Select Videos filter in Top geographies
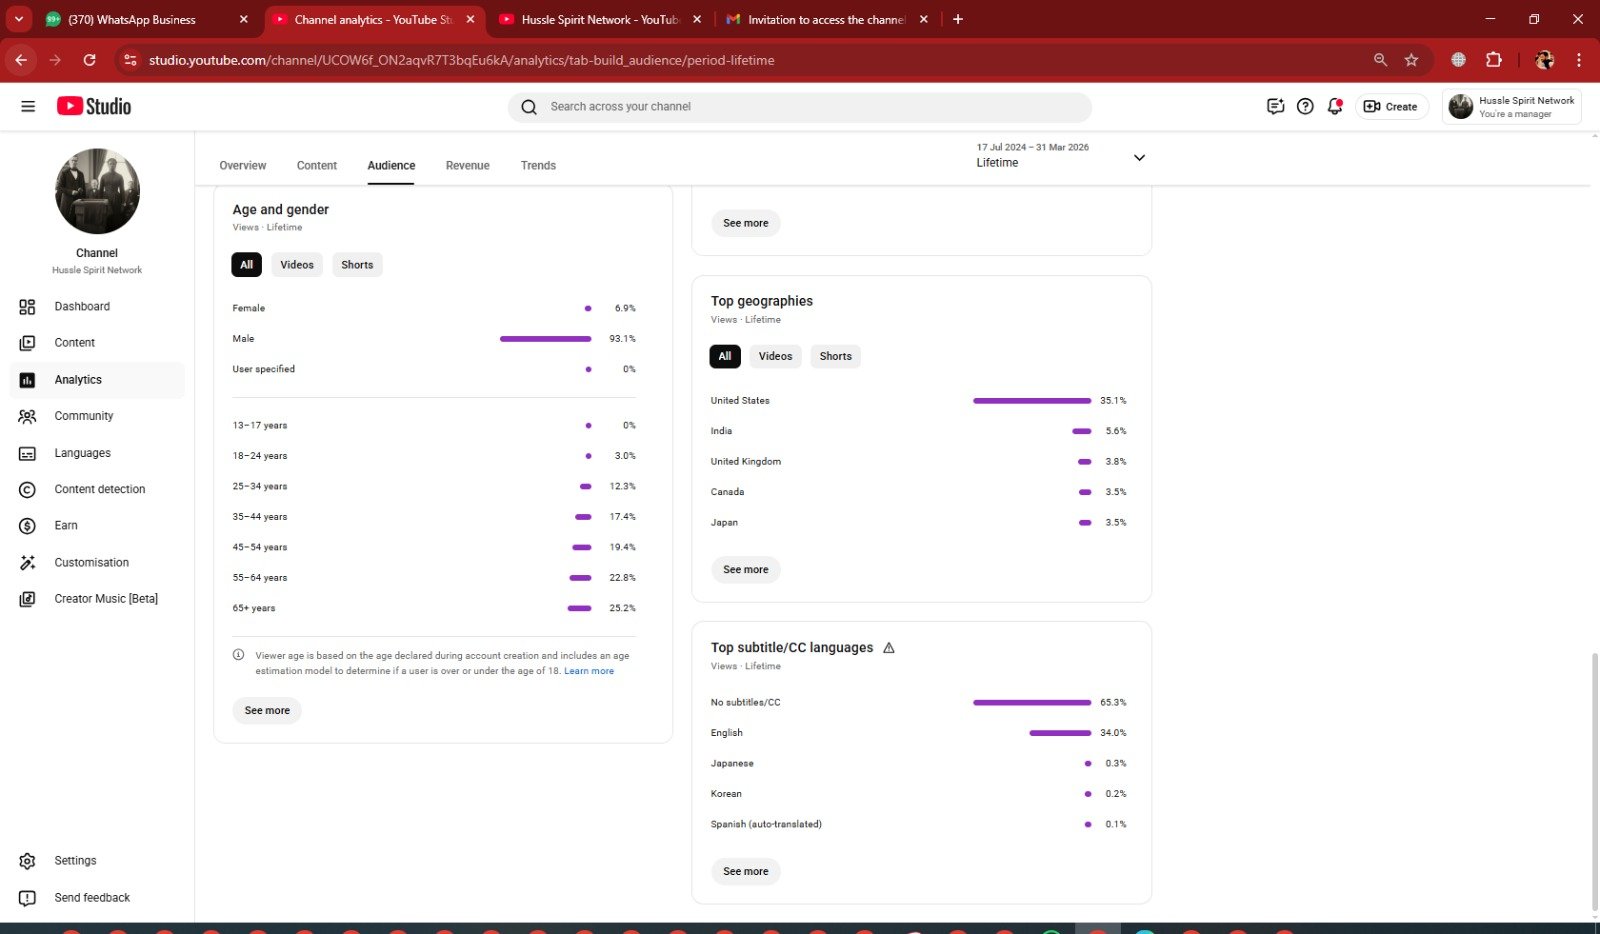Viewport: 1600px width, 934px height. pos(775,356)
